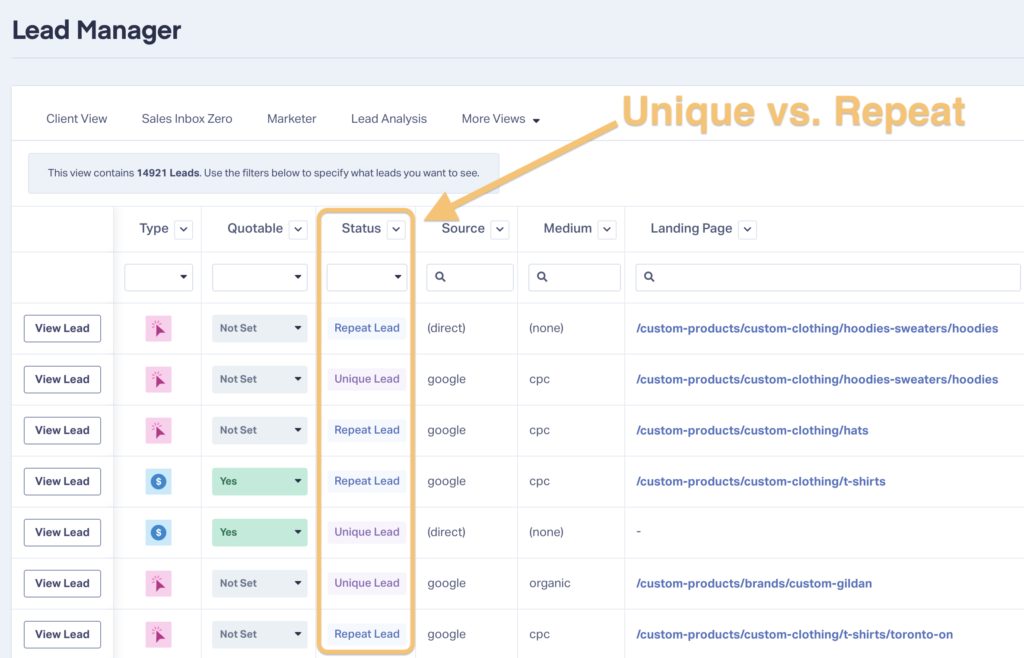Click View Lead button for the hats row
This screenshot has height=658, width=1024.
[x=62, y=430]
